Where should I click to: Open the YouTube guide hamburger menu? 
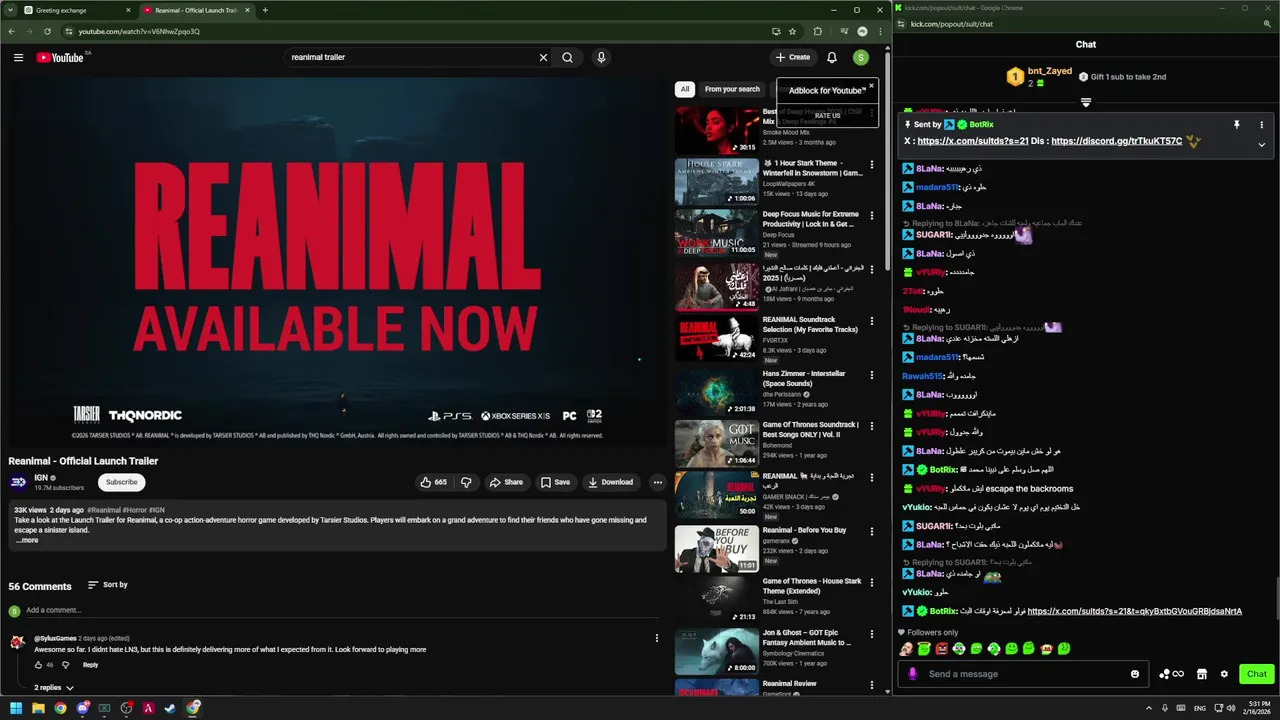[x=18, y=57]
